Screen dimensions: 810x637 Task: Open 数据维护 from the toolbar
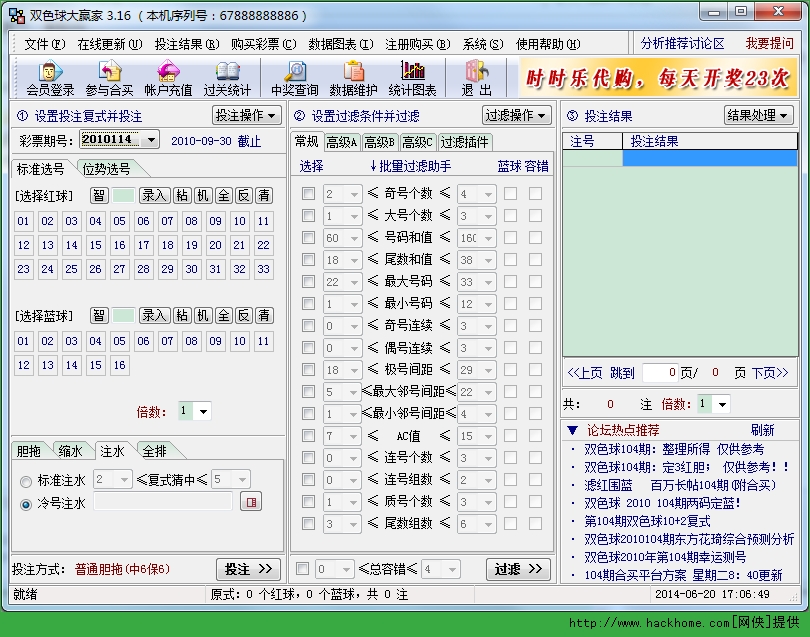pos(353,78)
